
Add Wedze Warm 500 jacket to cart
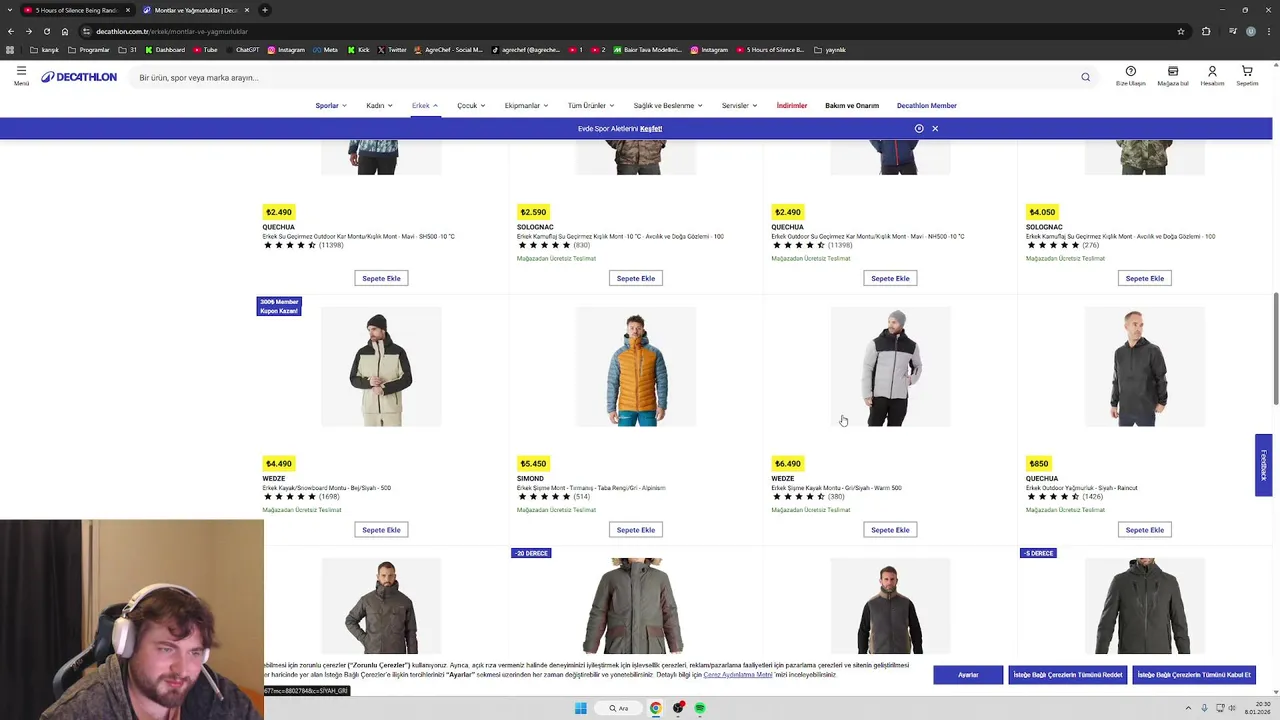[x=890, y=530]
